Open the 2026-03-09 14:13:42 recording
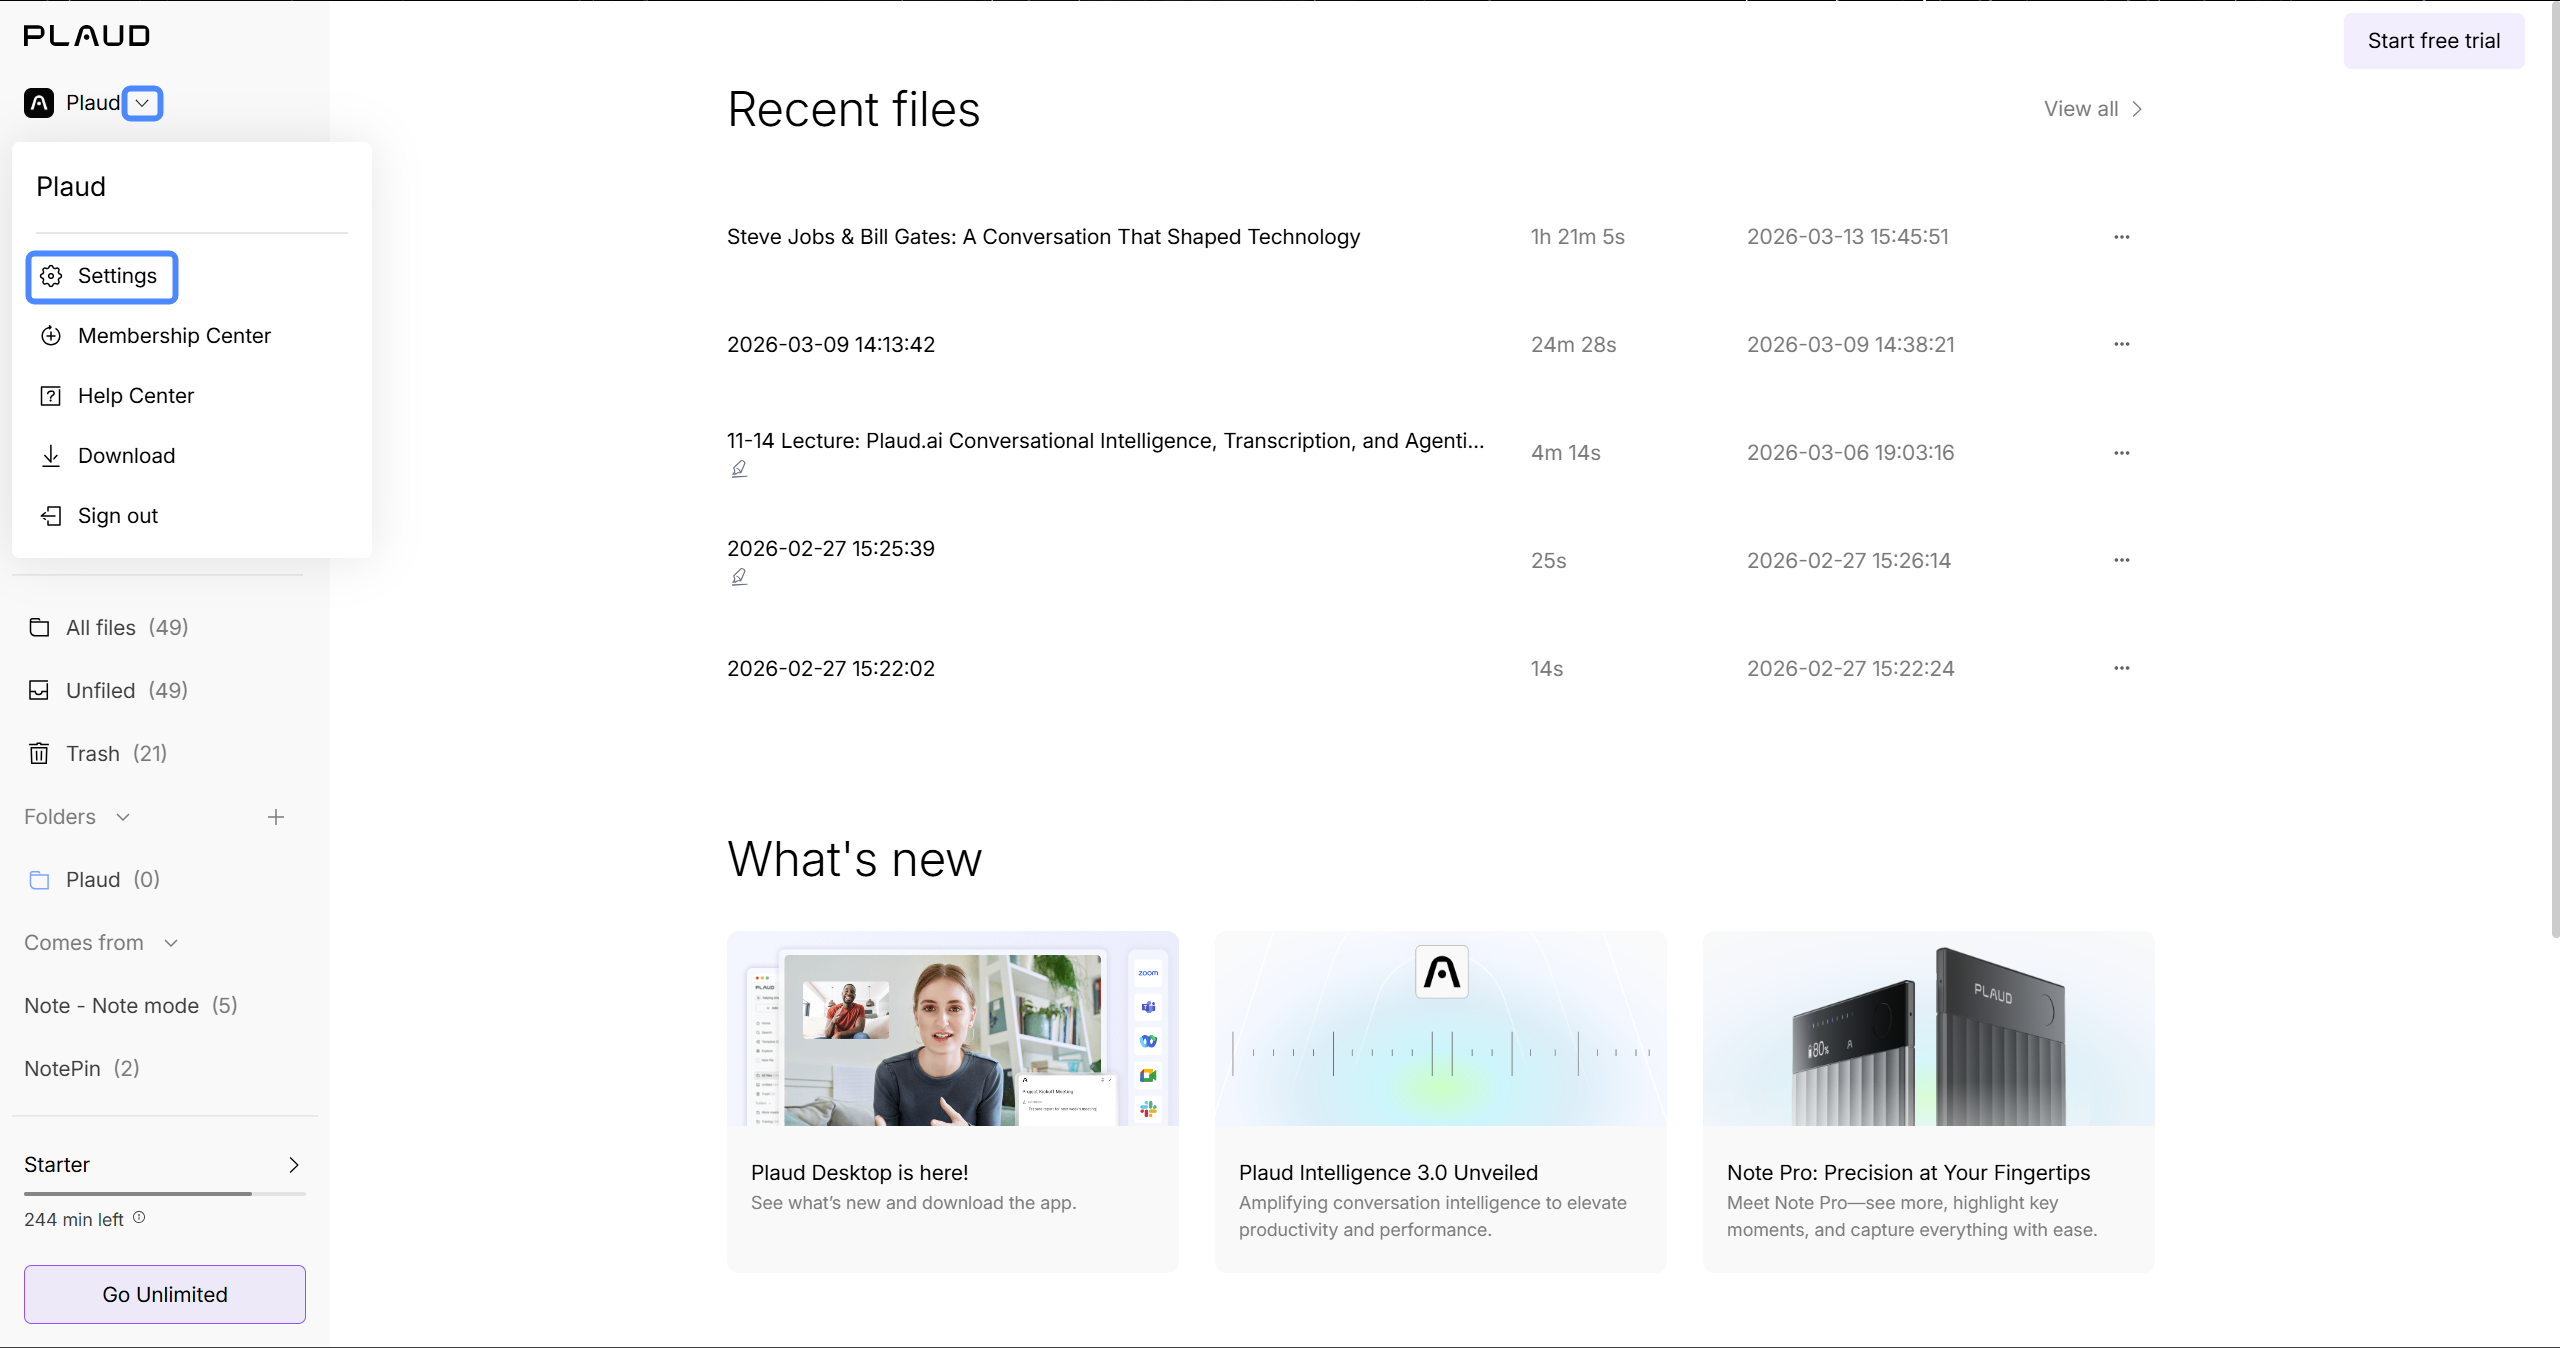This screenshot has width=2560, height=1348. (x=831, y=345)
